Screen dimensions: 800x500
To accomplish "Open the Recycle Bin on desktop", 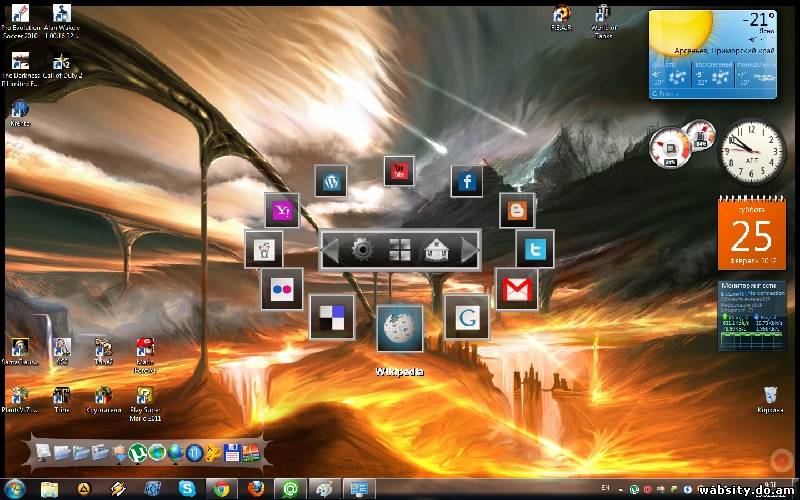I will click(x=770, y=399).
